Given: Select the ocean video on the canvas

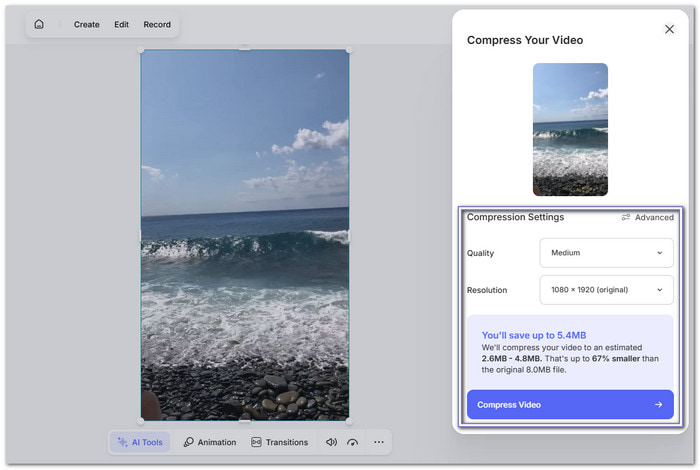Looking at the screenshot, I should click(x=245, y=235).
